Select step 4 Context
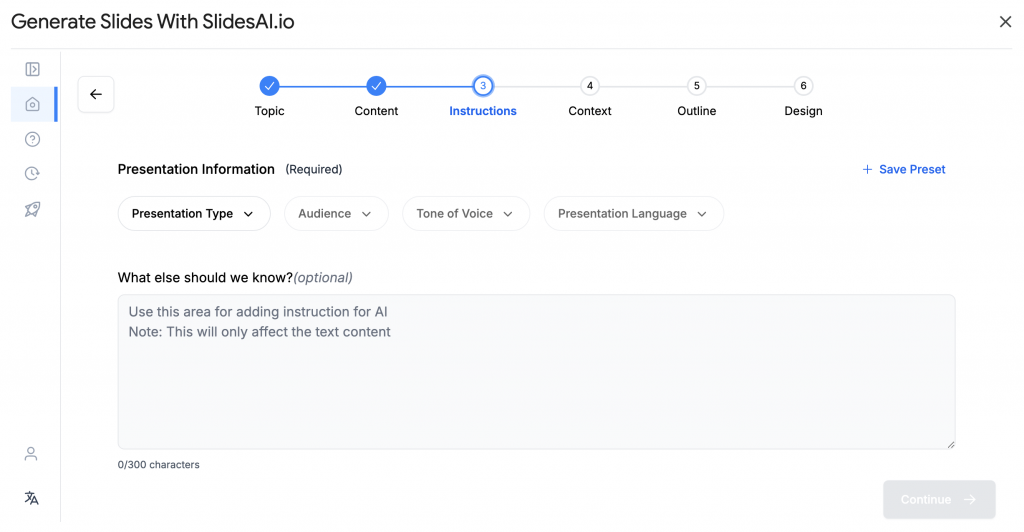 (590, 86)
